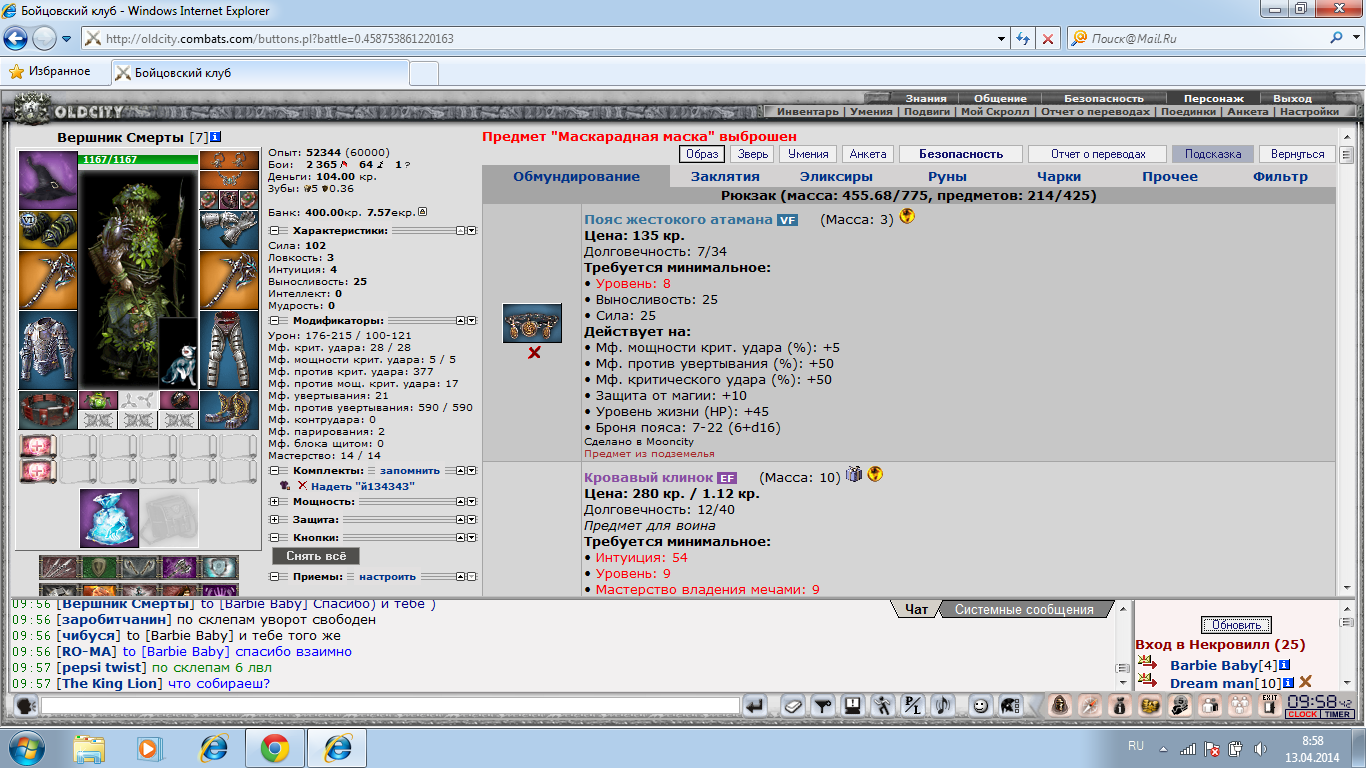
Task: Click the Отчет о переводах button
Action: [1097, 154]
